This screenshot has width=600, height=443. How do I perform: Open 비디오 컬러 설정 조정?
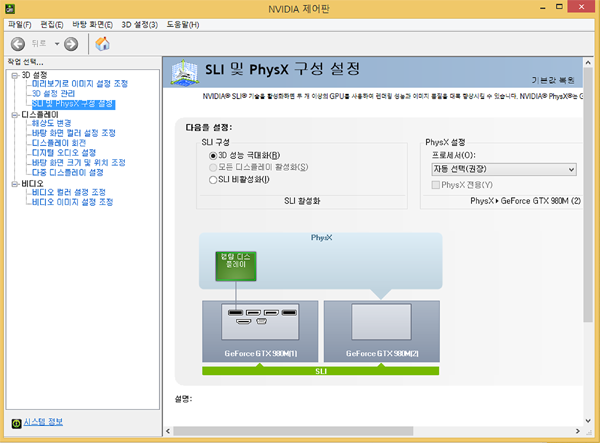[68, 192]
